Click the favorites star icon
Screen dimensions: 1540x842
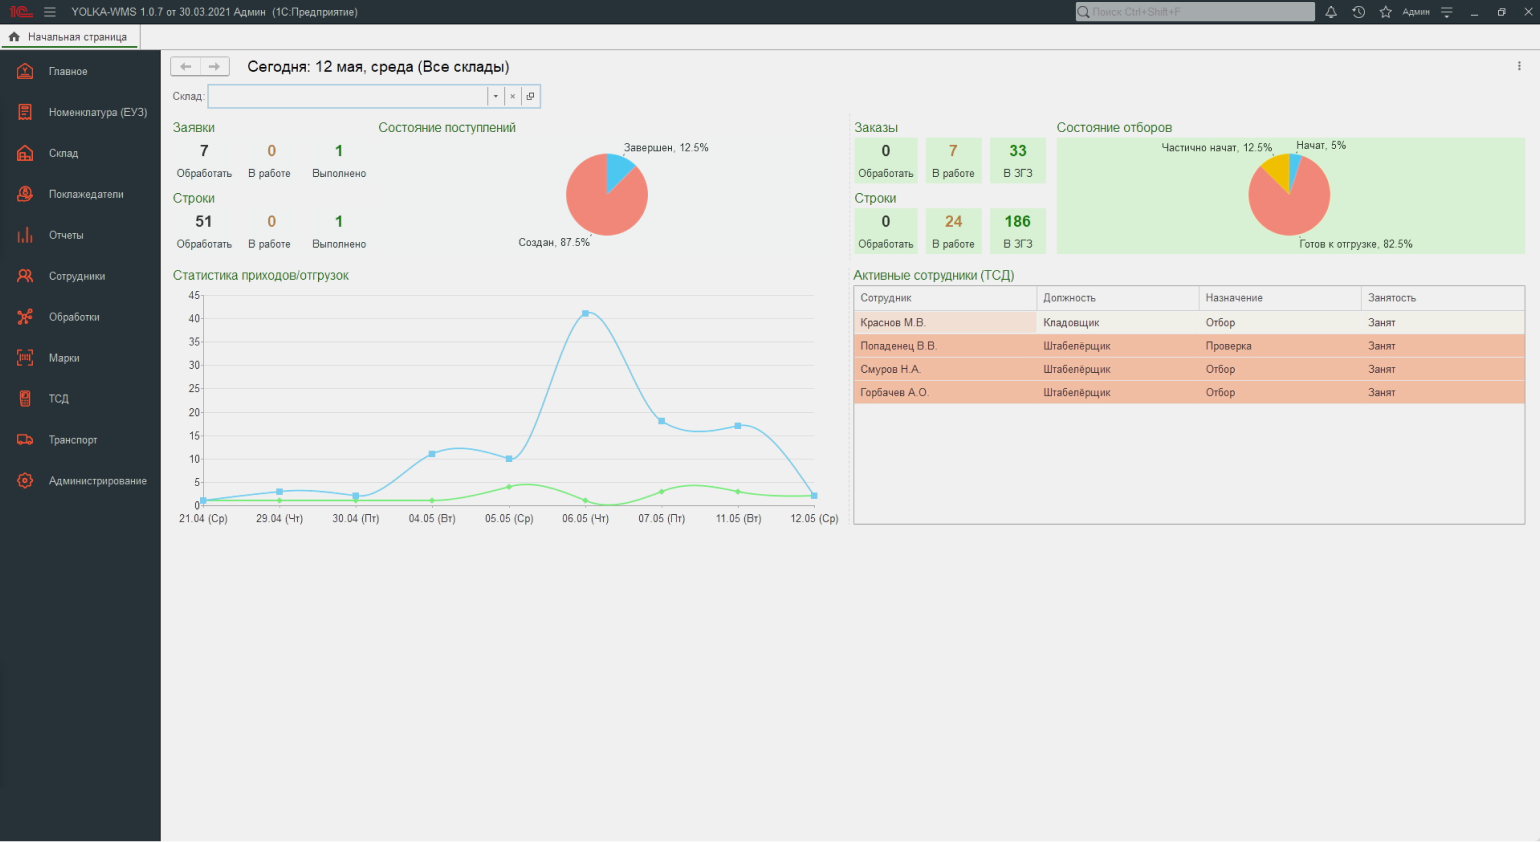coord(1385,12)
